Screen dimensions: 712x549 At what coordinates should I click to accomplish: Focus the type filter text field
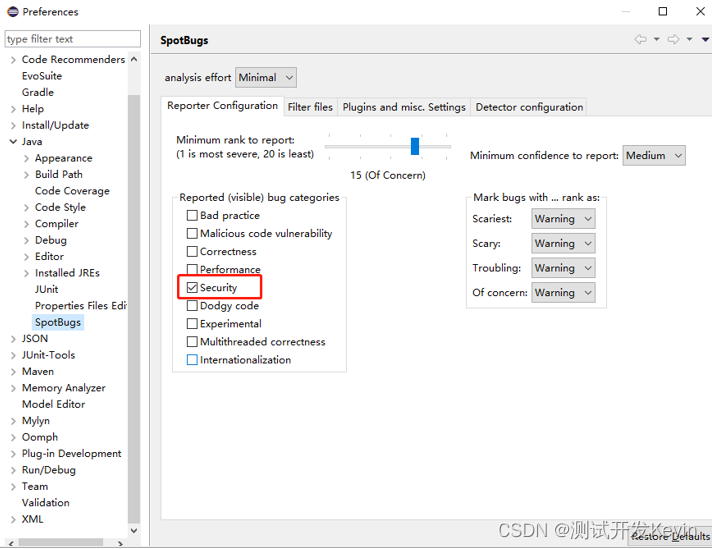point(73,39)
